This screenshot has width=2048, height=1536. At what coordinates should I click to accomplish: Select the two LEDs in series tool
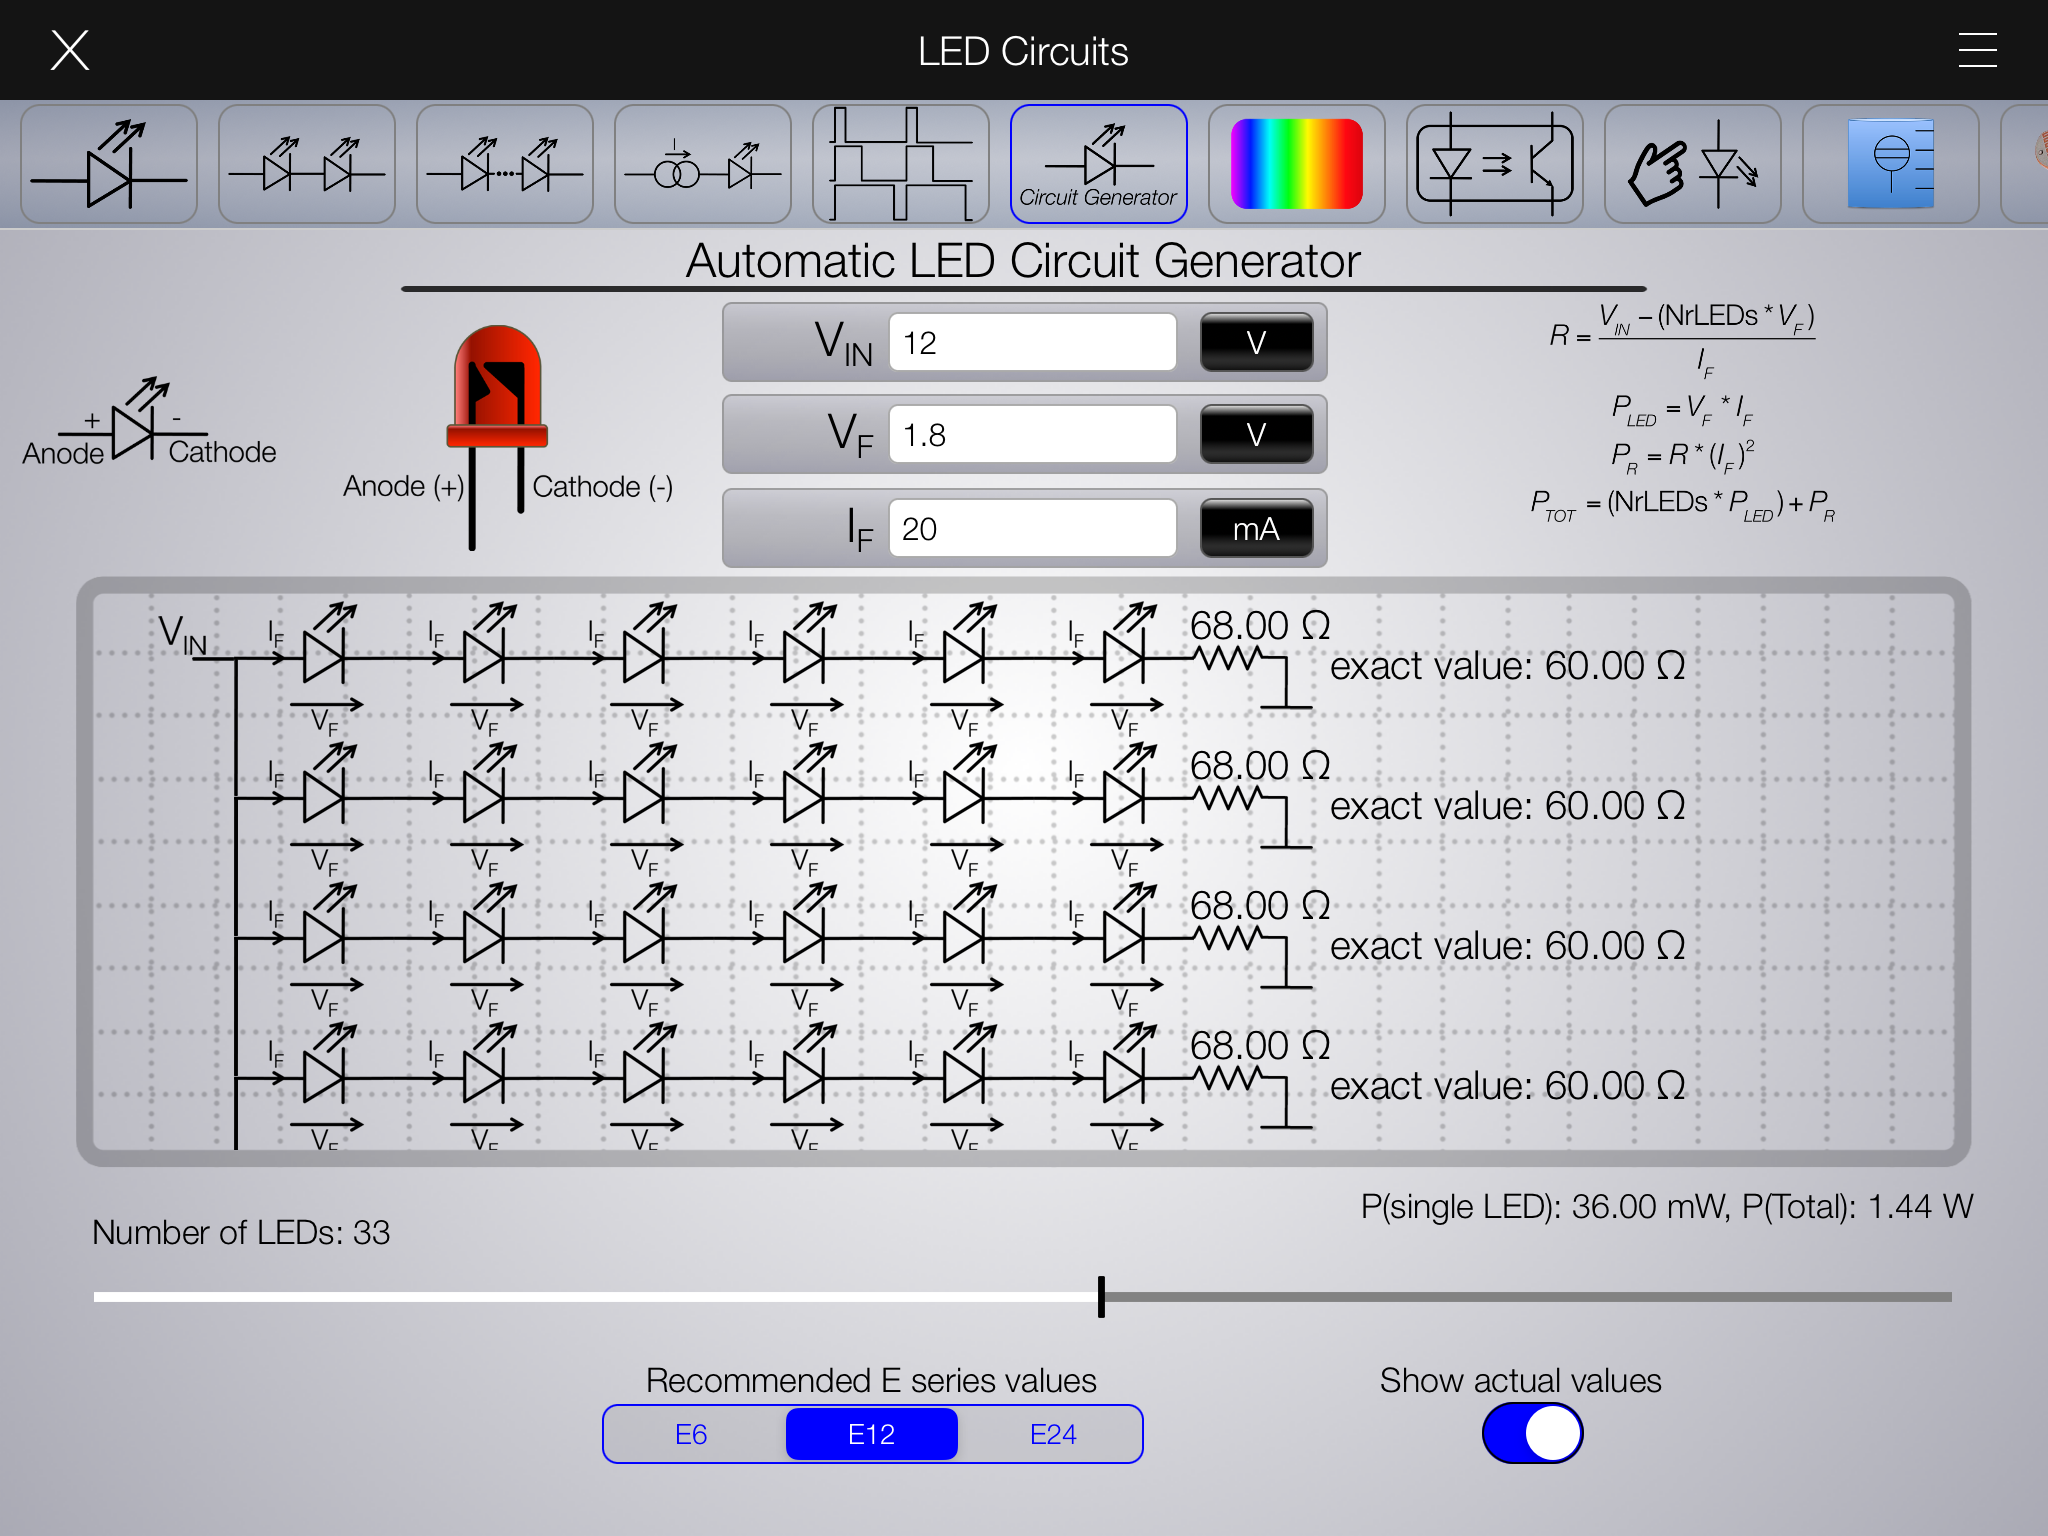click(x=306, y=165)
